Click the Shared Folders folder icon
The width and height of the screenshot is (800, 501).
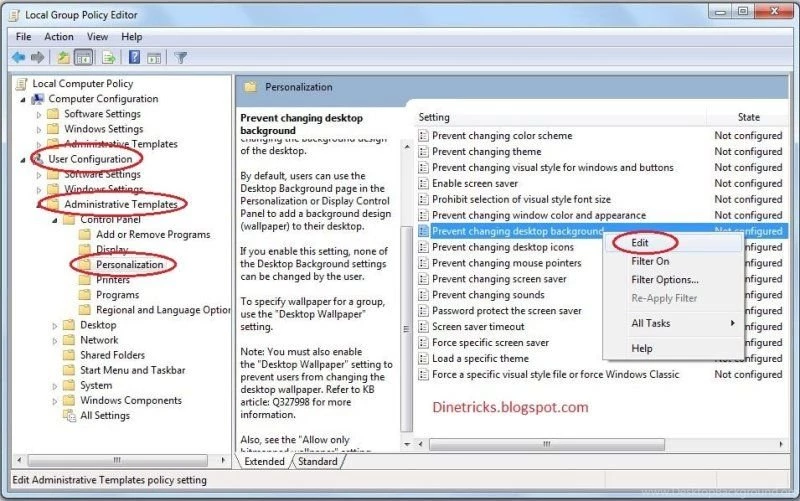(69, 355)
